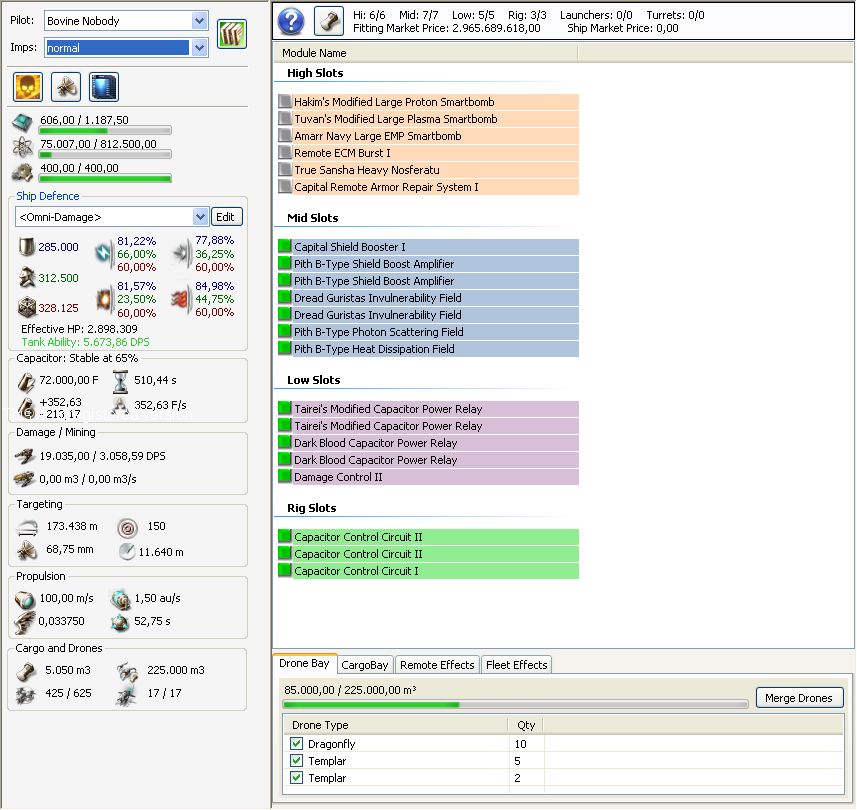Toggle Hakim's Modified Large Proton Smartbomb state

click(x=285, y=101)
